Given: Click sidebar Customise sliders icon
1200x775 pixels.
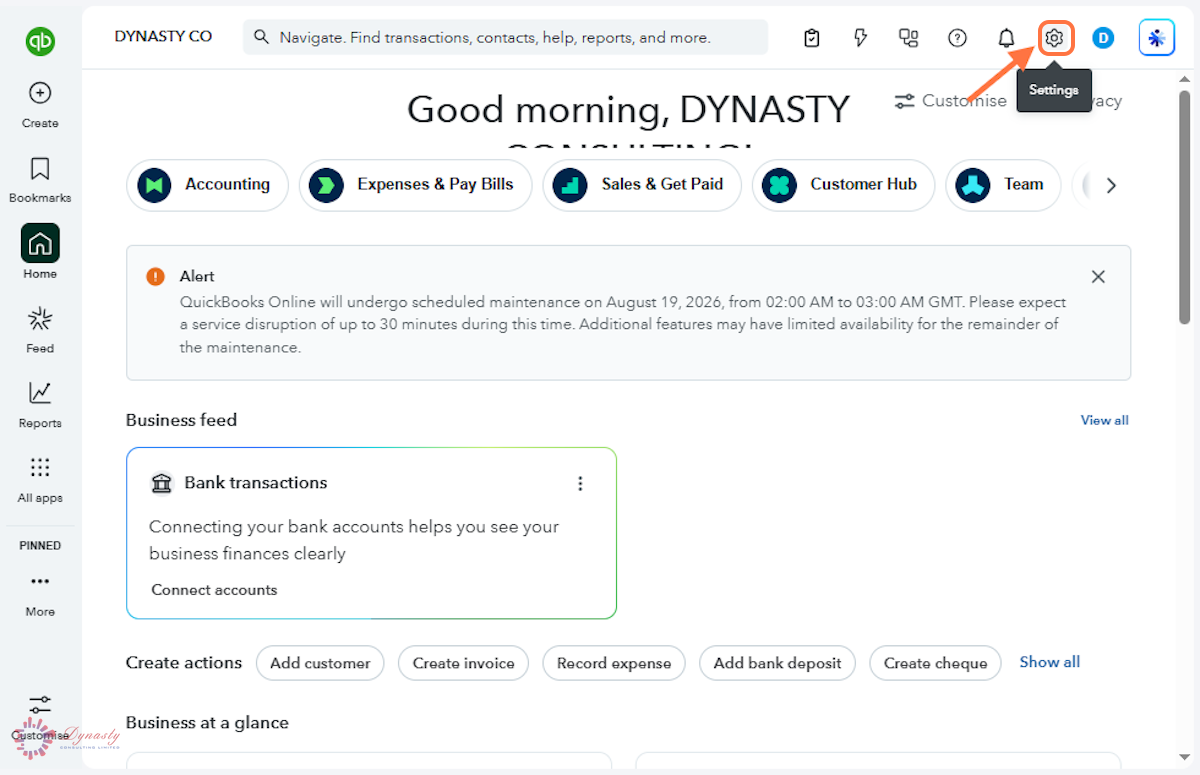Looking at the screenshot, I should [40, 705].
